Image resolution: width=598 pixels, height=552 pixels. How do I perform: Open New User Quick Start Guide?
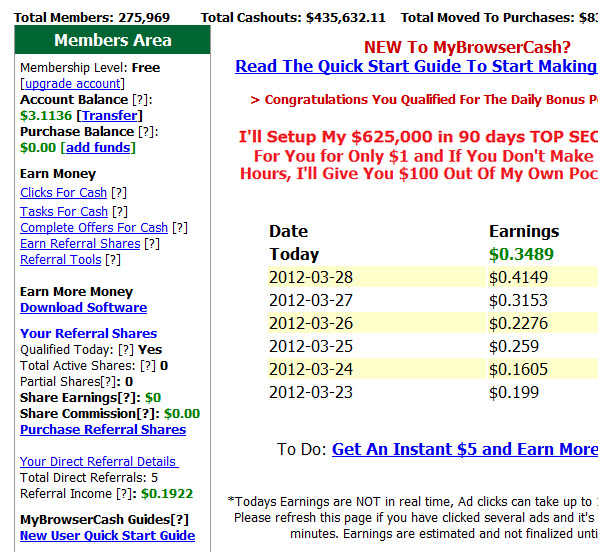point(108,536)
